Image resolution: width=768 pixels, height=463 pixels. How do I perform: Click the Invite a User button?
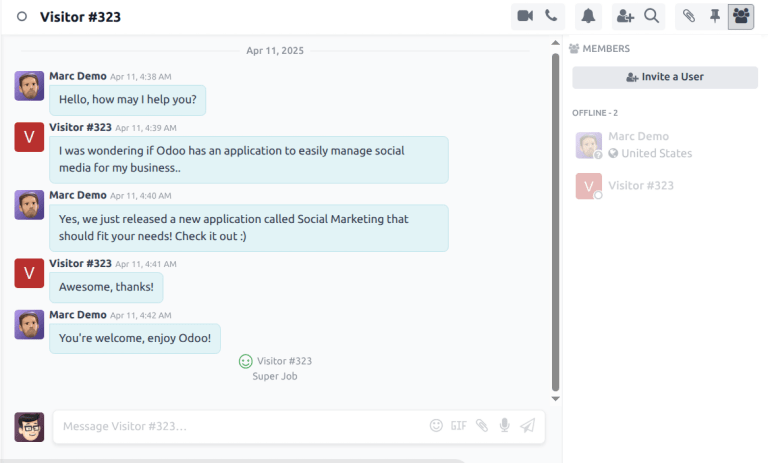point(665,77)
